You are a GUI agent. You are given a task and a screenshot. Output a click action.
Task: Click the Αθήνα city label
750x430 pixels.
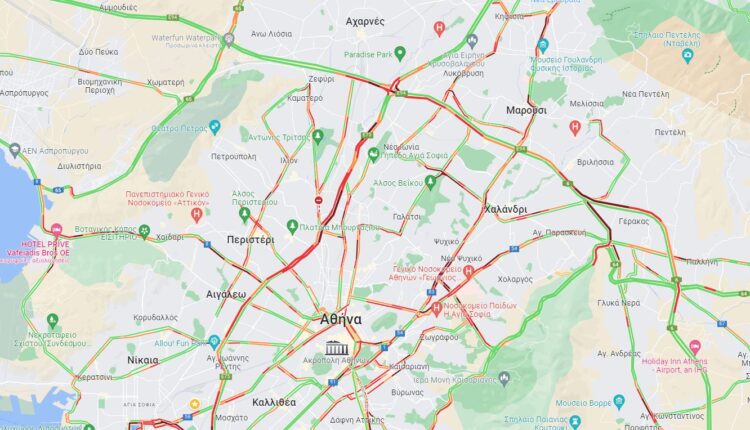341,319
